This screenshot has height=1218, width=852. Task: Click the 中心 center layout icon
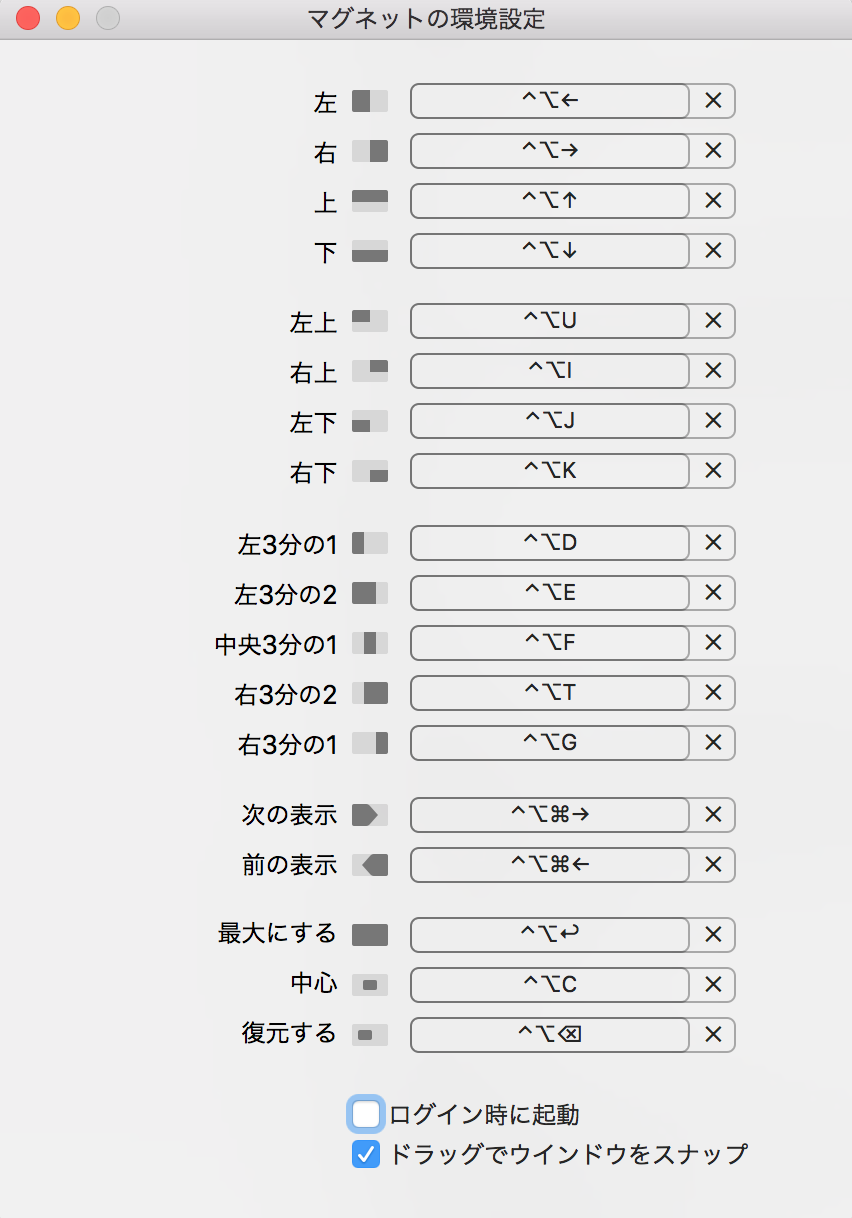click(x=369, y=985)
